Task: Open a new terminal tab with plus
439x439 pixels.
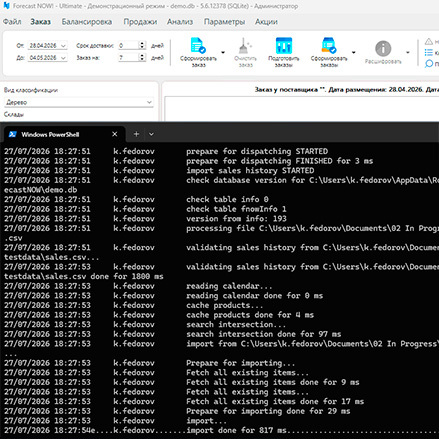Action: [136, 134]
